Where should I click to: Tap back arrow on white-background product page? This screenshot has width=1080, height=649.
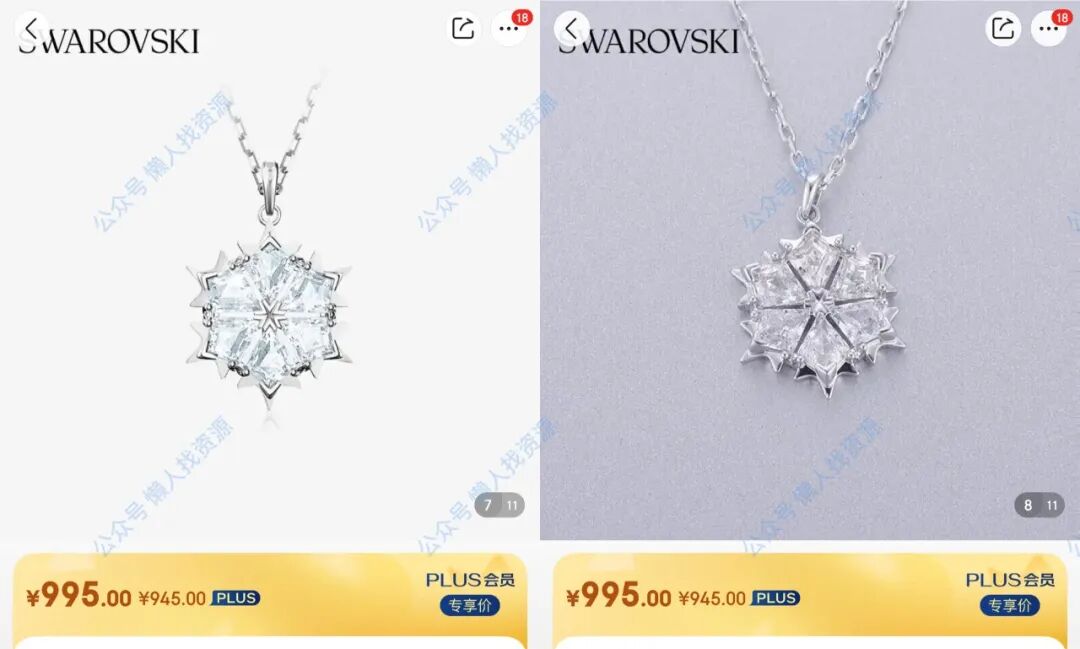coord(31,29)
